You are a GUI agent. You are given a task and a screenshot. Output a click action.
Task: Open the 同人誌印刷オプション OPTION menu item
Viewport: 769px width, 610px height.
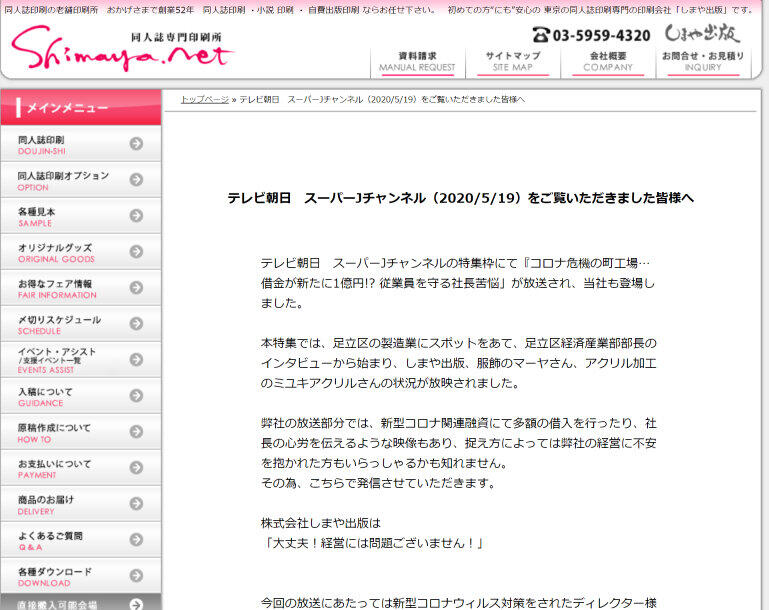coord(81,180)
